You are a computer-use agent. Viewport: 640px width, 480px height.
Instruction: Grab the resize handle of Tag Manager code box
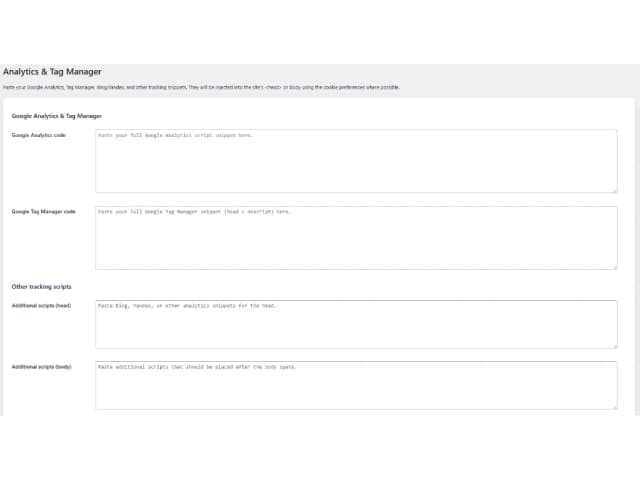(x=615, y=267)
